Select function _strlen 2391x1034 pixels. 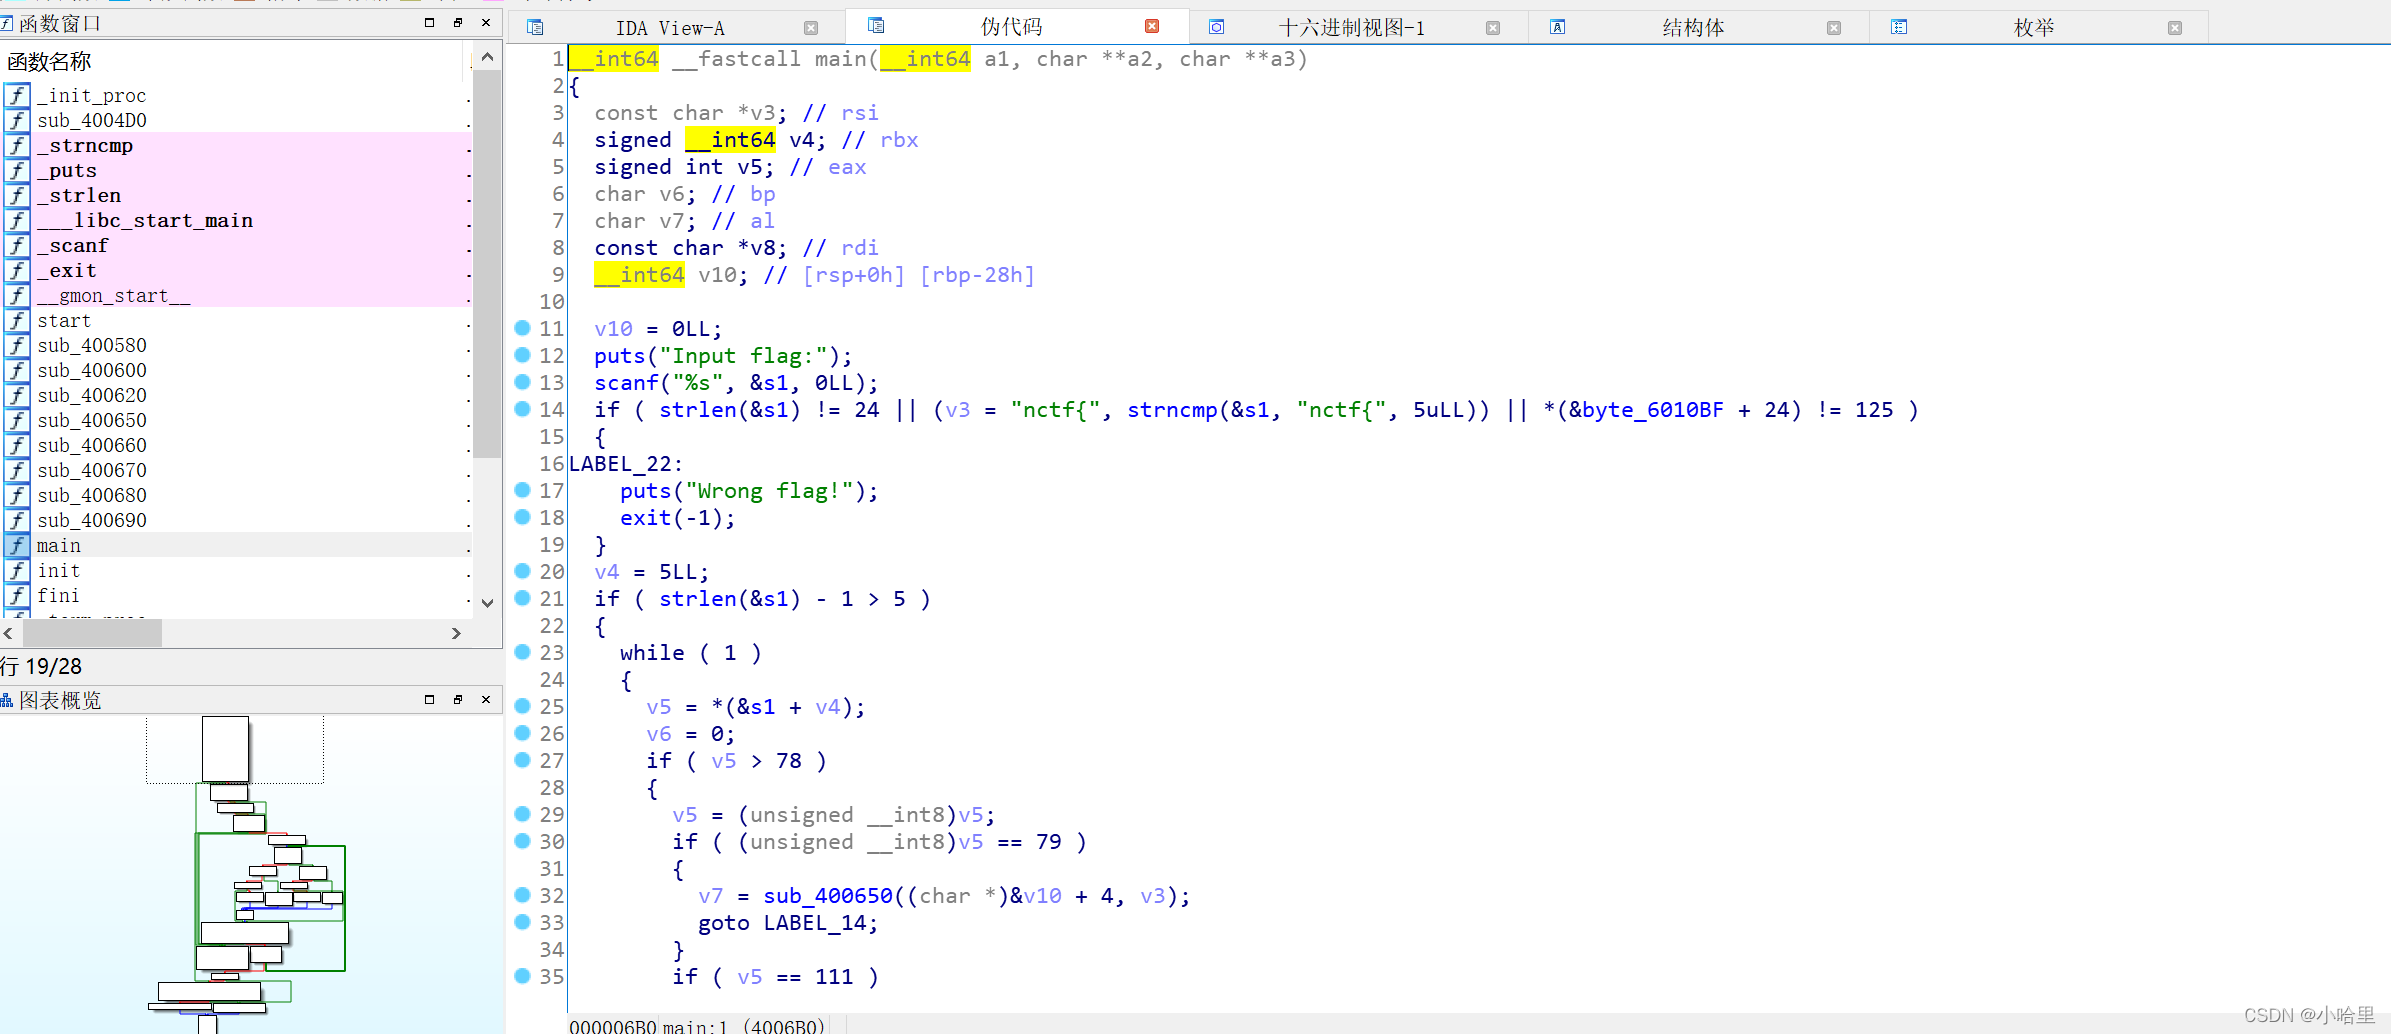pyautogui.click(x=79, y=195)
